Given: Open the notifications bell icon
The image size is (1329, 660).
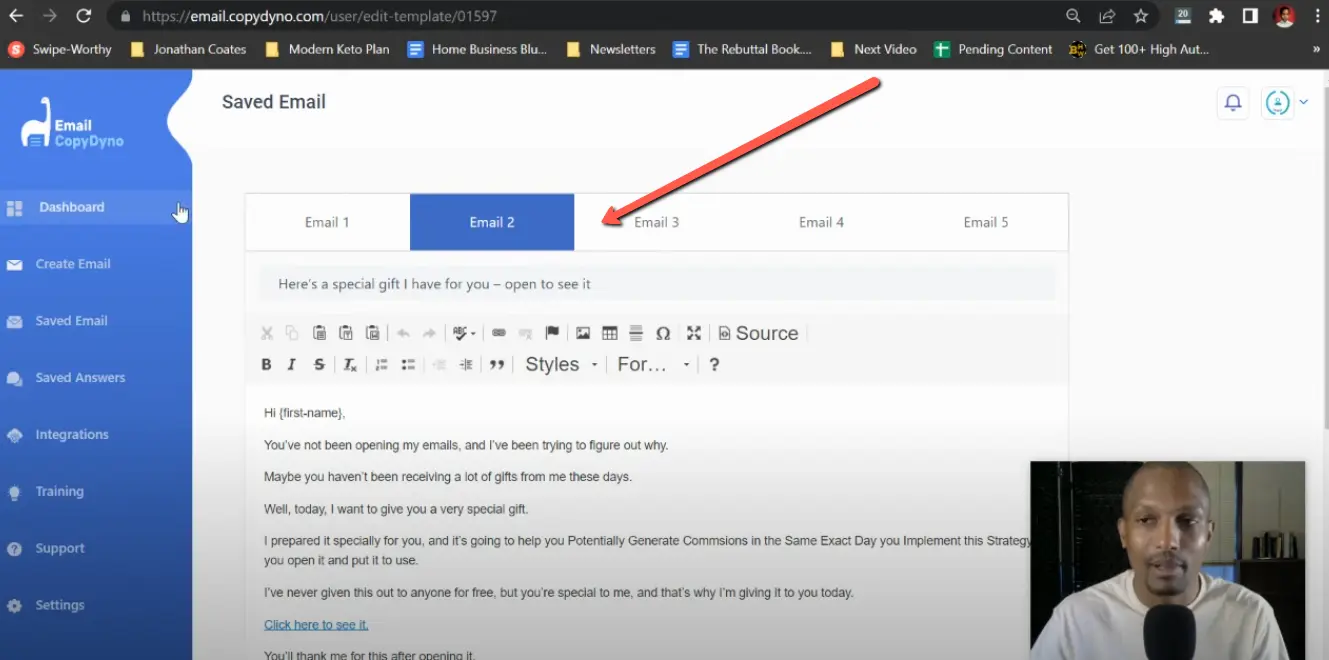Looking at the screenshot, I should (x=1232, y=101).
